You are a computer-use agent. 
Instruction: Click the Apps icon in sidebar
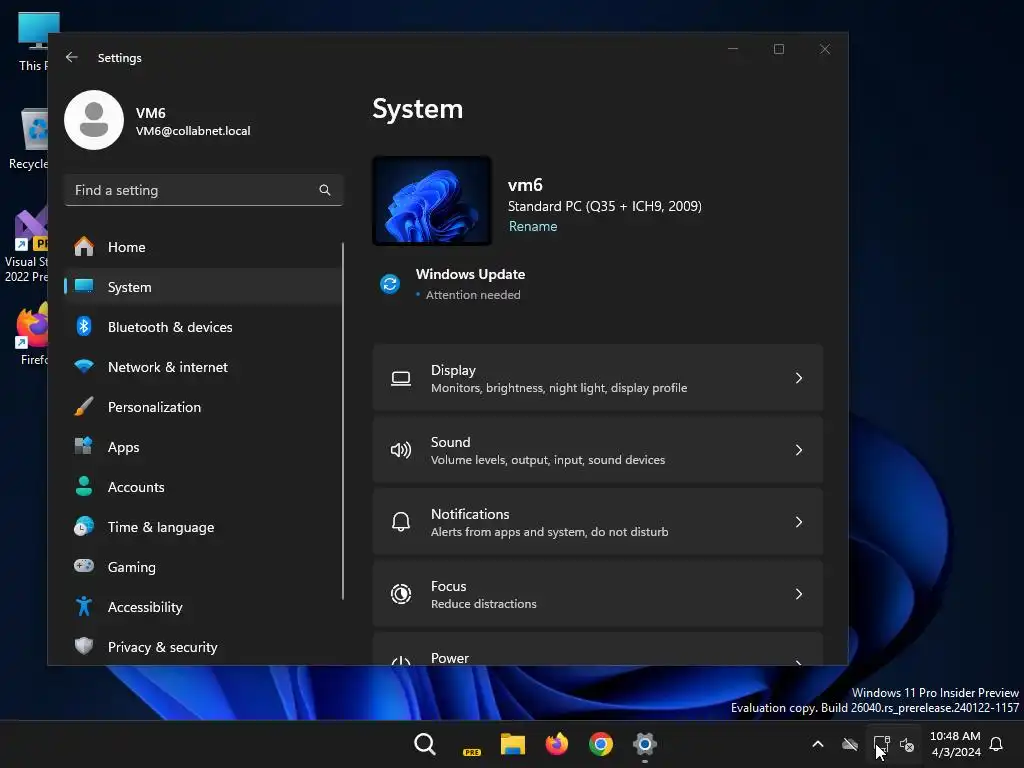[x=84, y=447]
